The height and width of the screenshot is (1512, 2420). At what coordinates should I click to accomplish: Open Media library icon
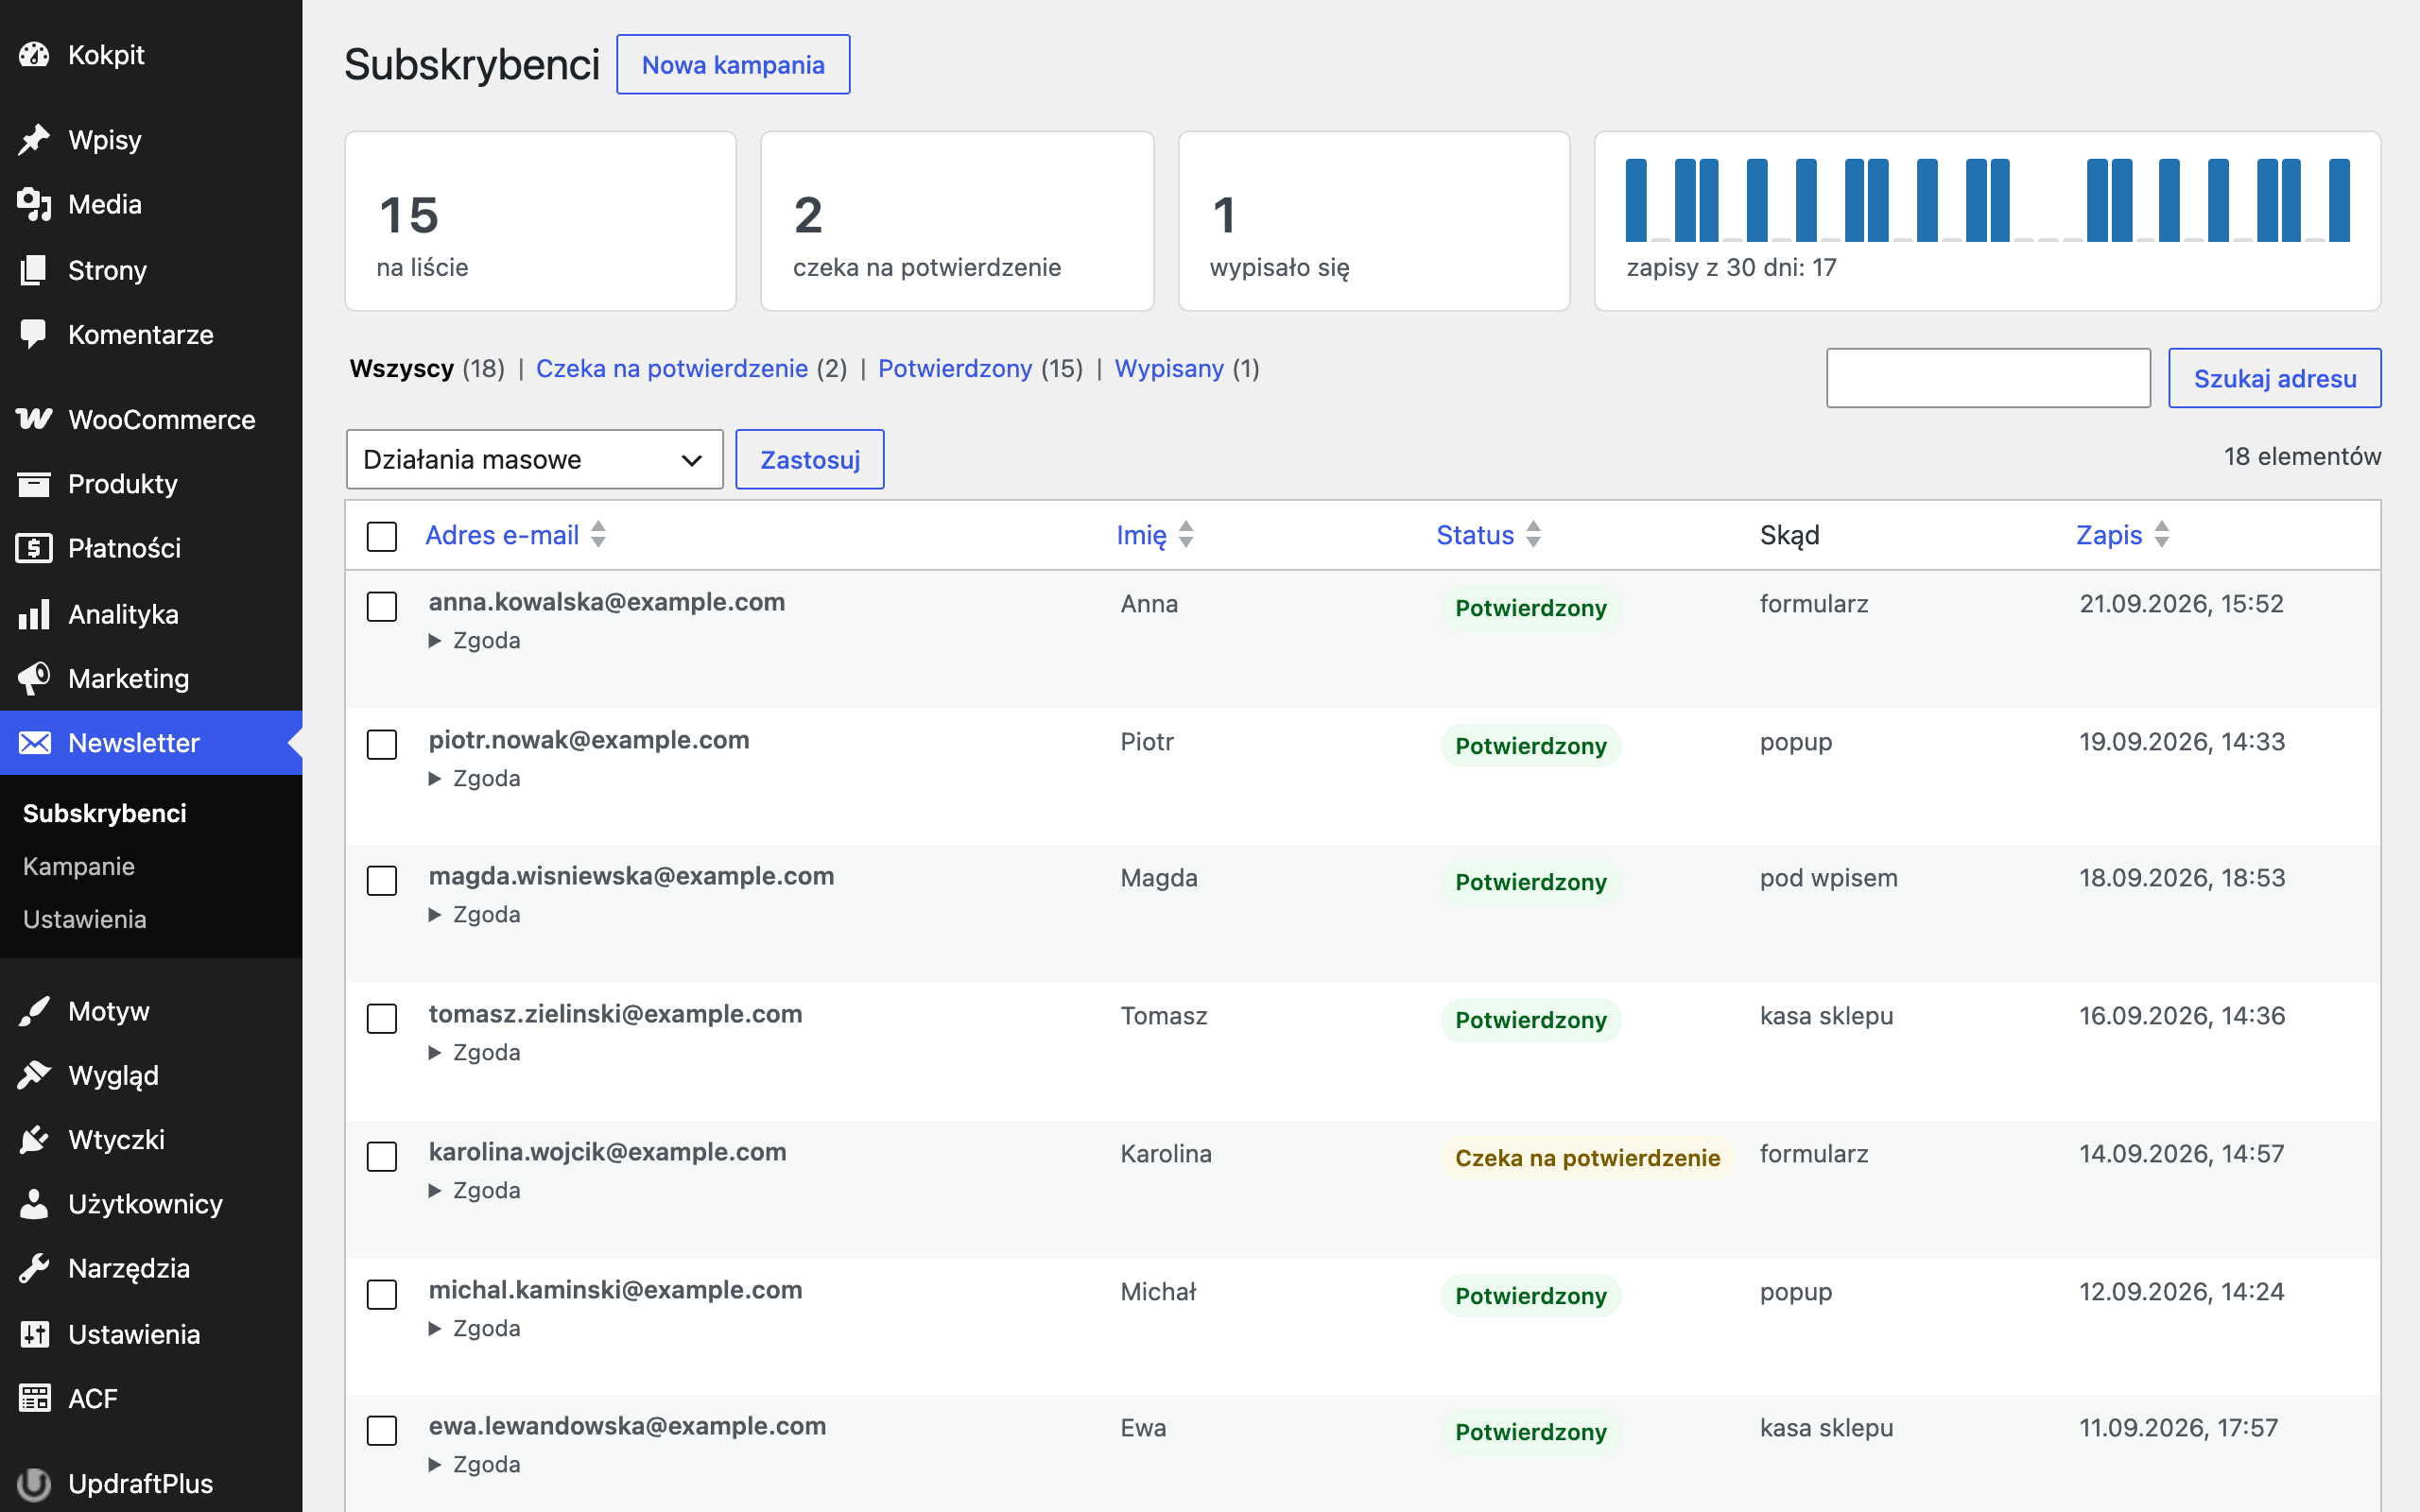click(x=34, y=204)
